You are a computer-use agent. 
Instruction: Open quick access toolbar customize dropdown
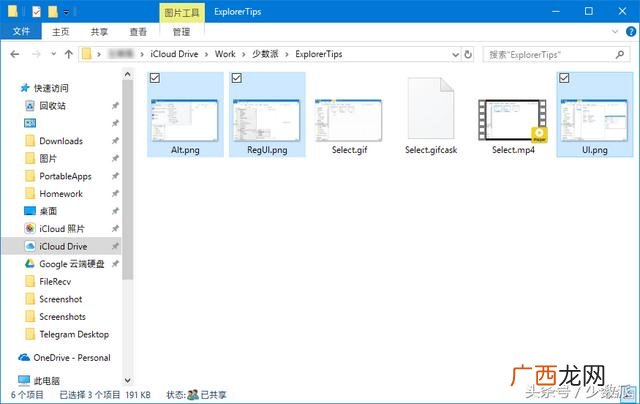[66, 12]
